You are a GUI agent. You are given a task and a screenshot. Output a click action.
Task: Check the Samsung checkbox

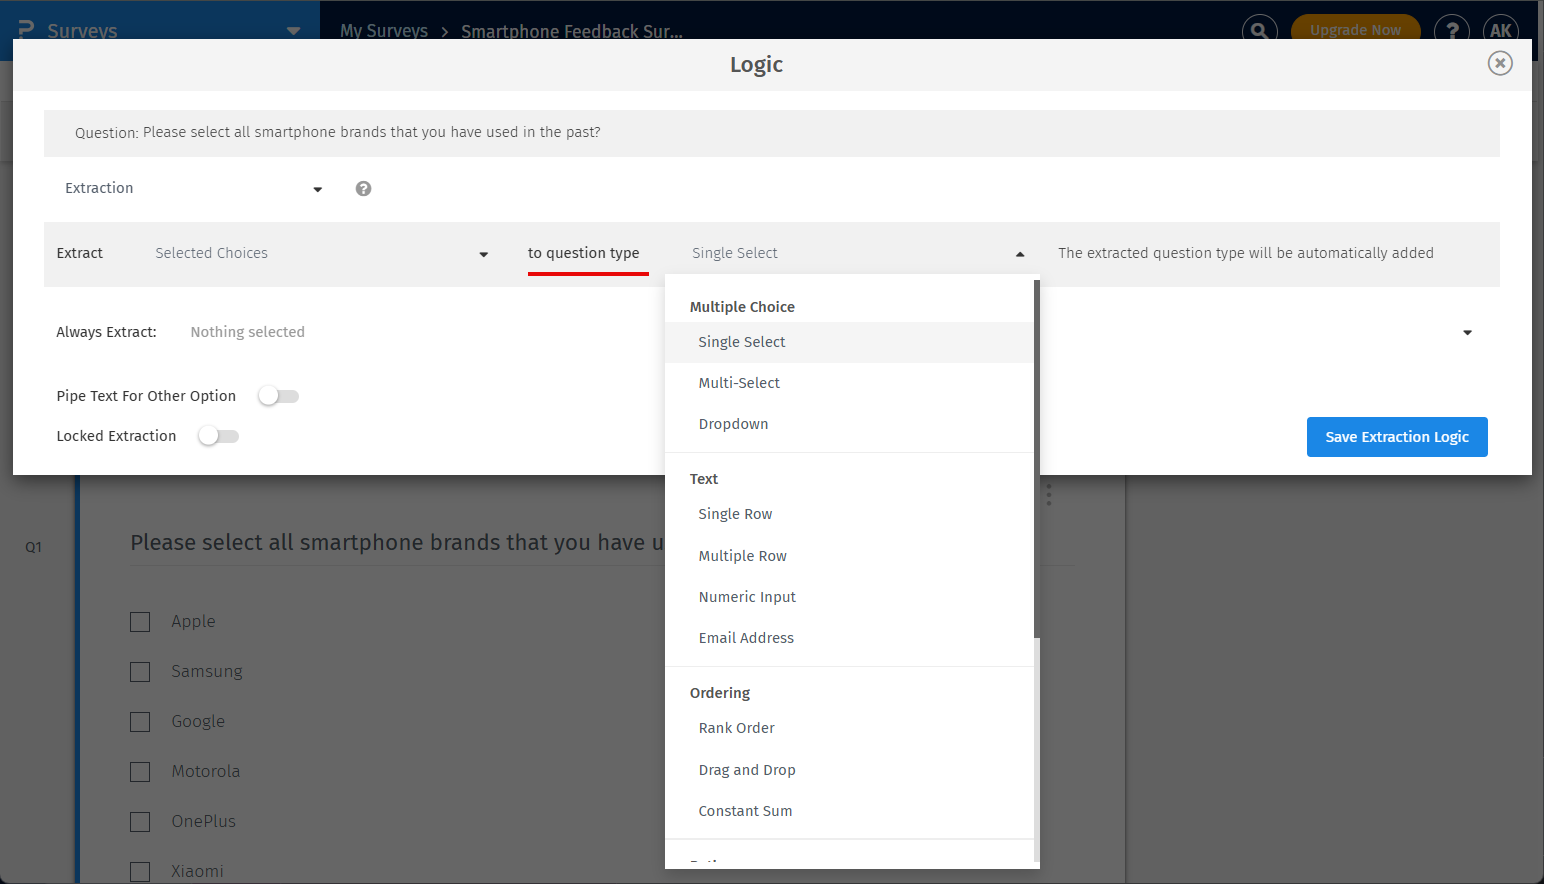pyautogui.click(x=140, y=672)
